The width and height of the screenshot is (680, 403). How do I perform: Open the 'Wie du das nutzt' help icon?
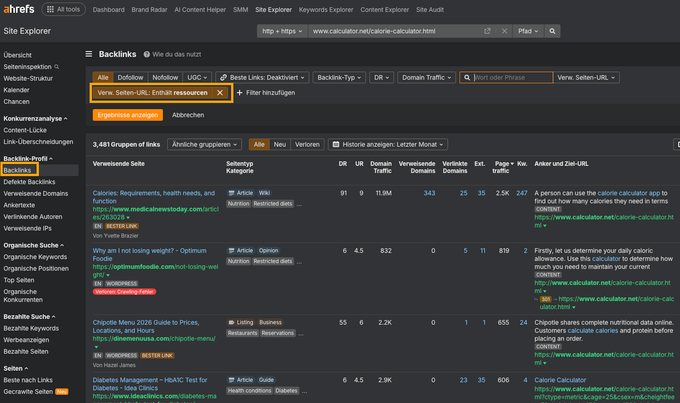pos(147,54)
